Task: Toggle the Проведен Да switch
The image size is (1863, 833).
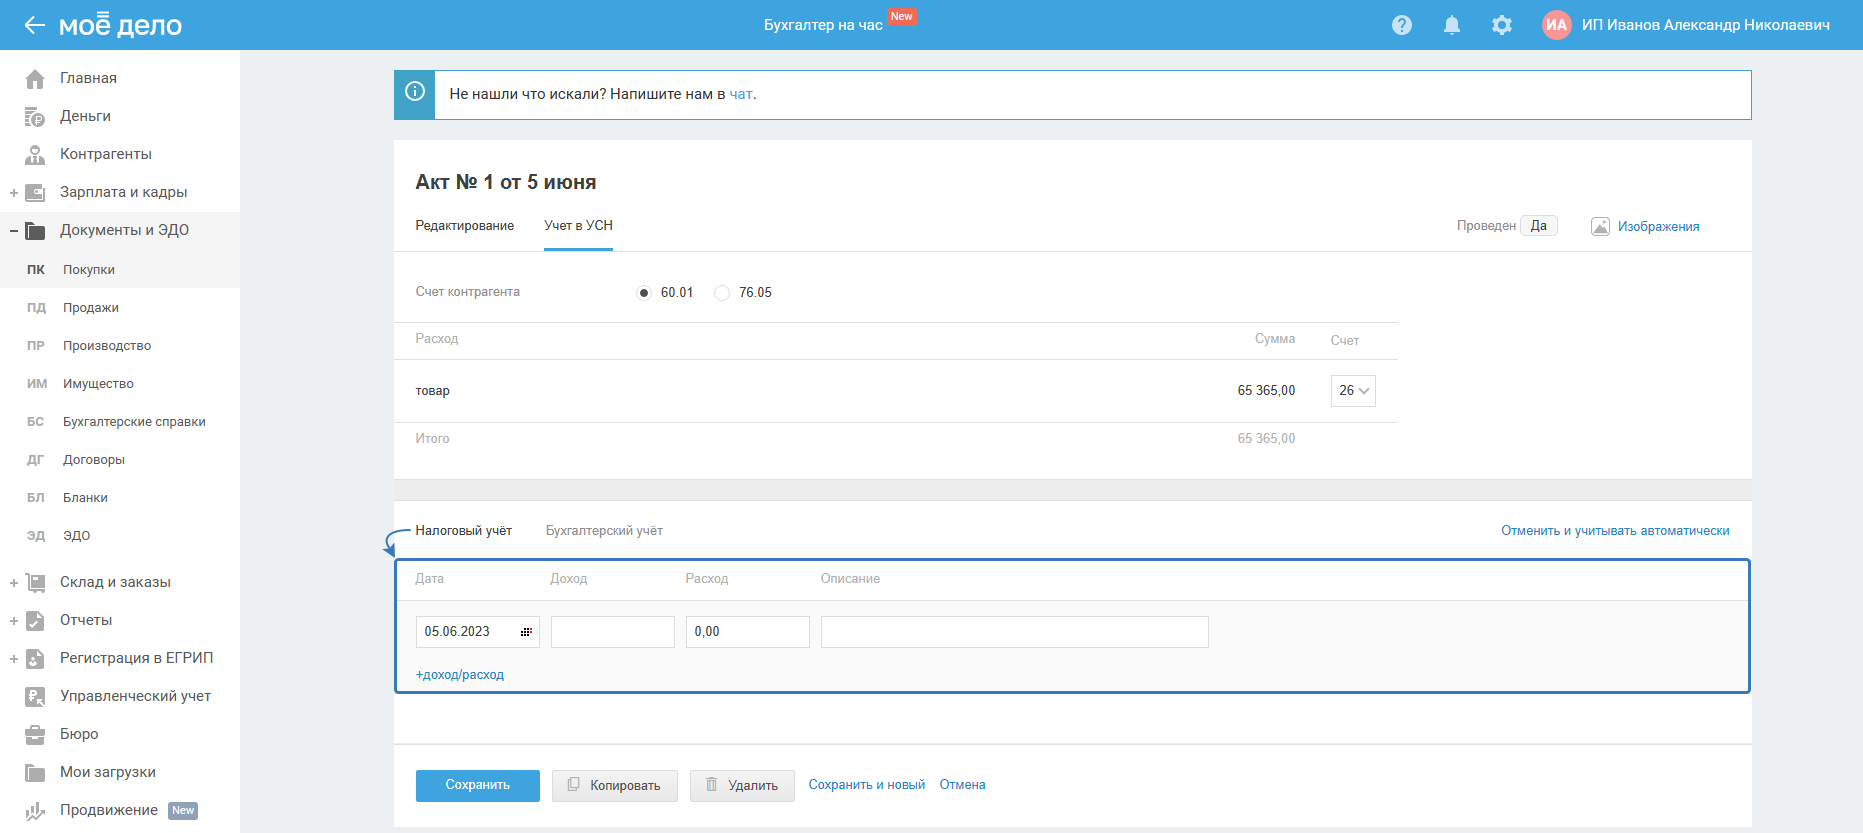Action: click(1538, 226)
